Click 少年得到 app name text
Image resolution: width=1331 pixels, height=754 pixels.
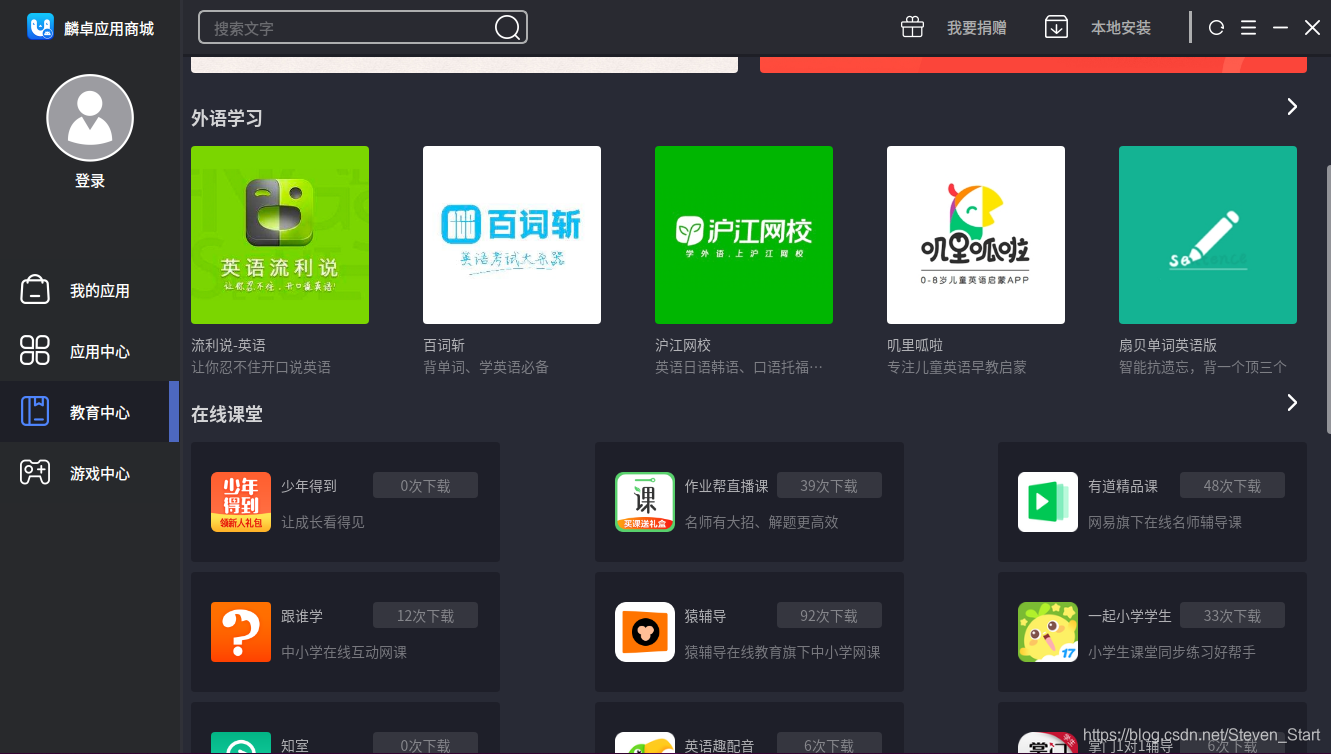pos(309,486)
